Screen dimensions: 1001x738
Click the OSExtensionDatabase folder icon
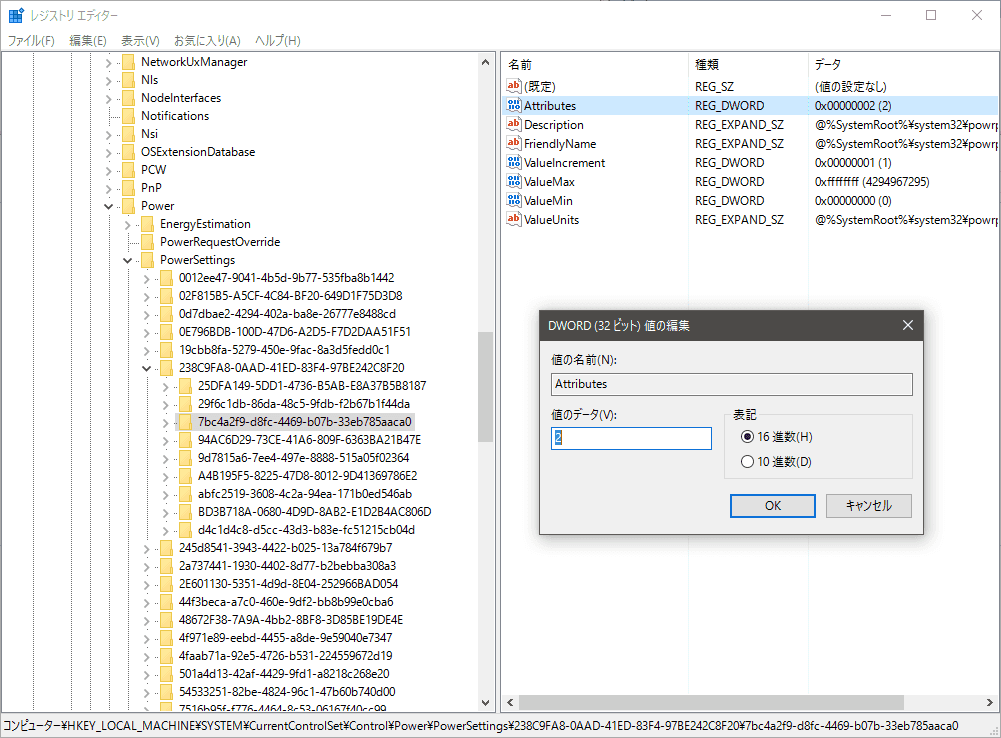128,152
